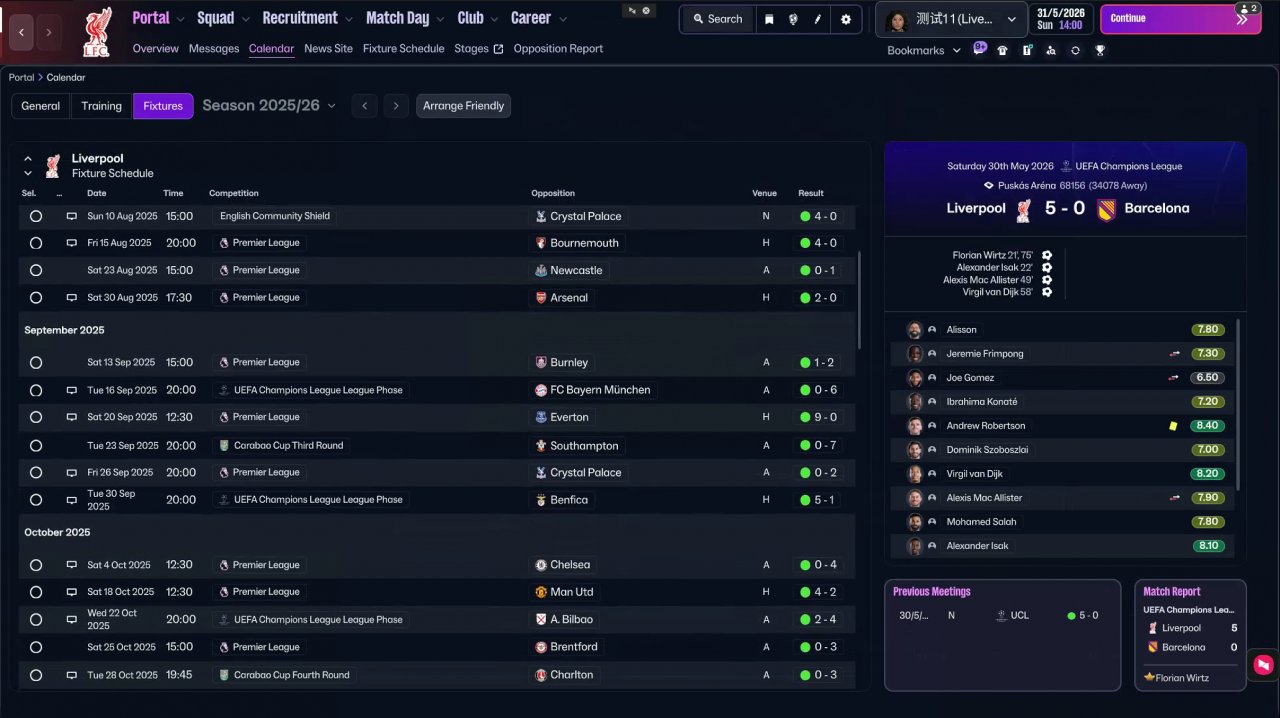Image resolution: width=1280 pixels, height=718 pixels.
Task: Click external link icon next to Stages
Action: coord(498,49)
